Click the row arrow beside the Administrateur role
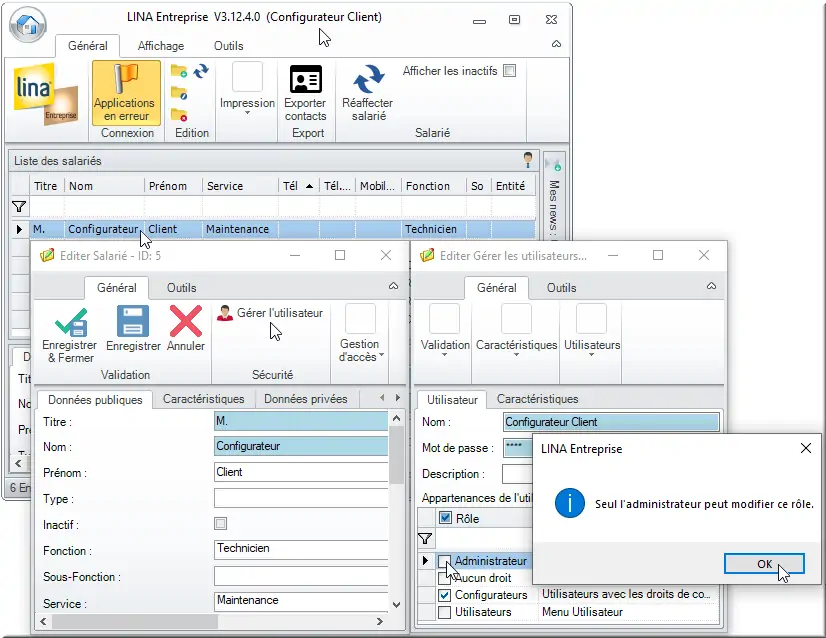This screenshot has width=826, height=638. 425,560
